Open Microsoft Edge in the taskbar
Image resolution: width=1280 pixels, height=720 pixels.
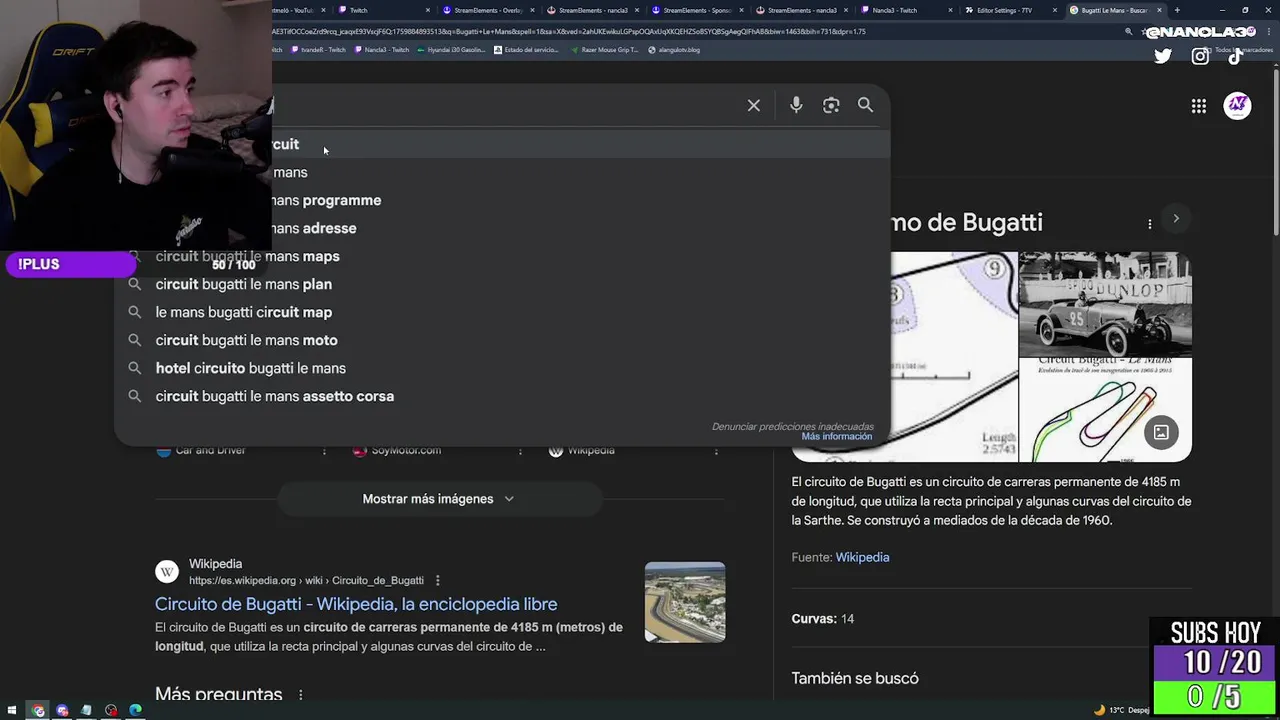[x=135, y=710]
